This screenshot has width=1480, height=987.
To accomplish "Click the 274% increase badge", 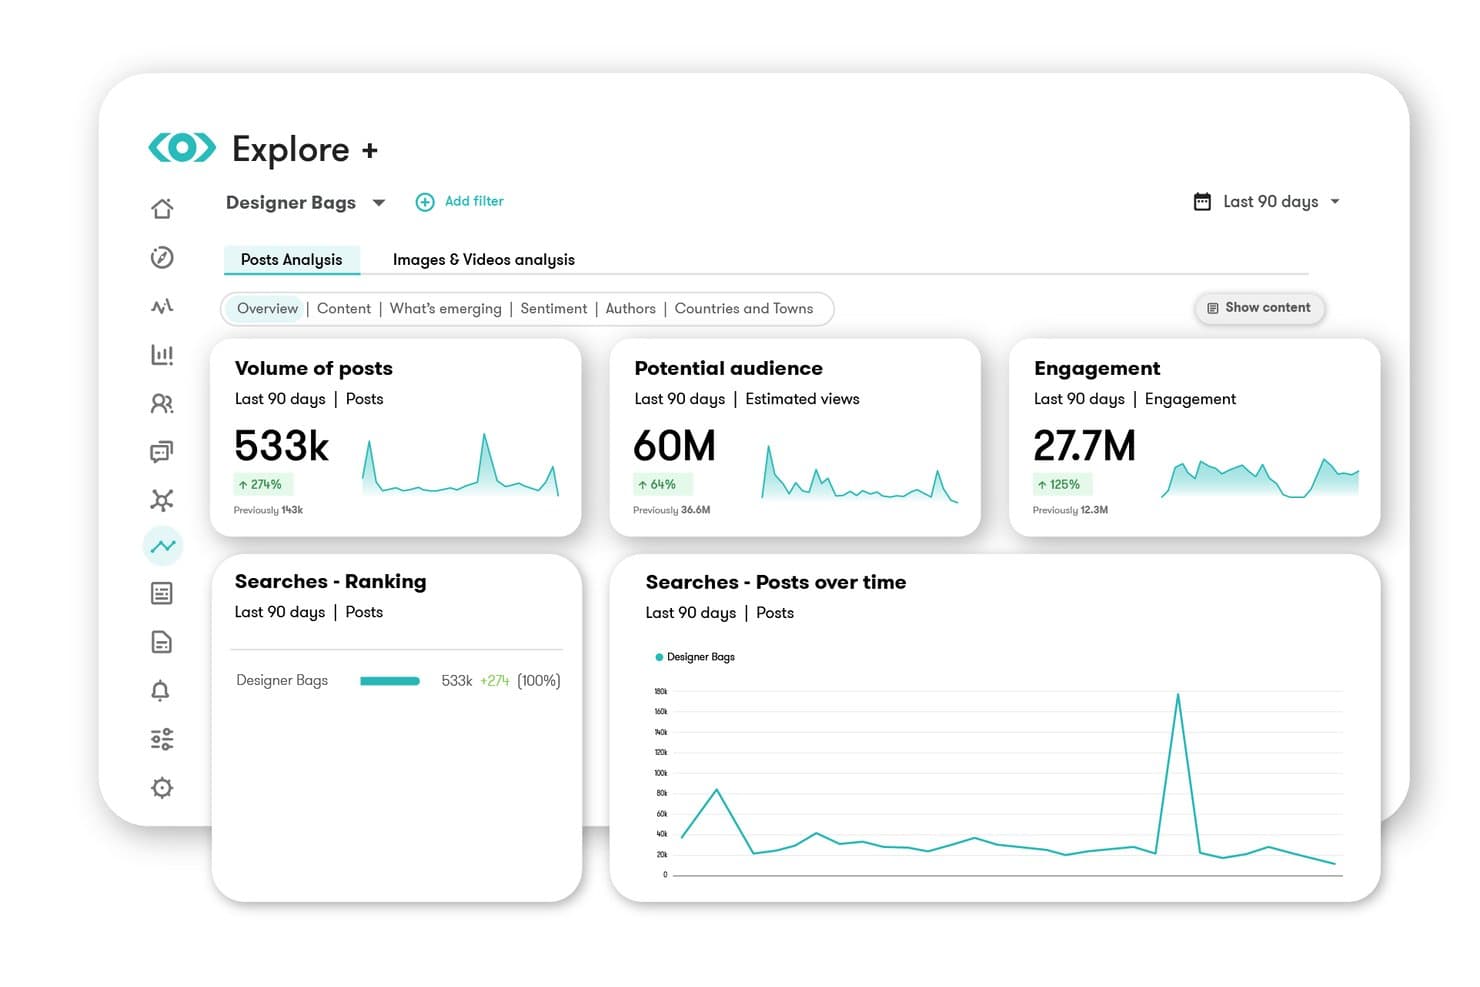I will pos(262,484).
